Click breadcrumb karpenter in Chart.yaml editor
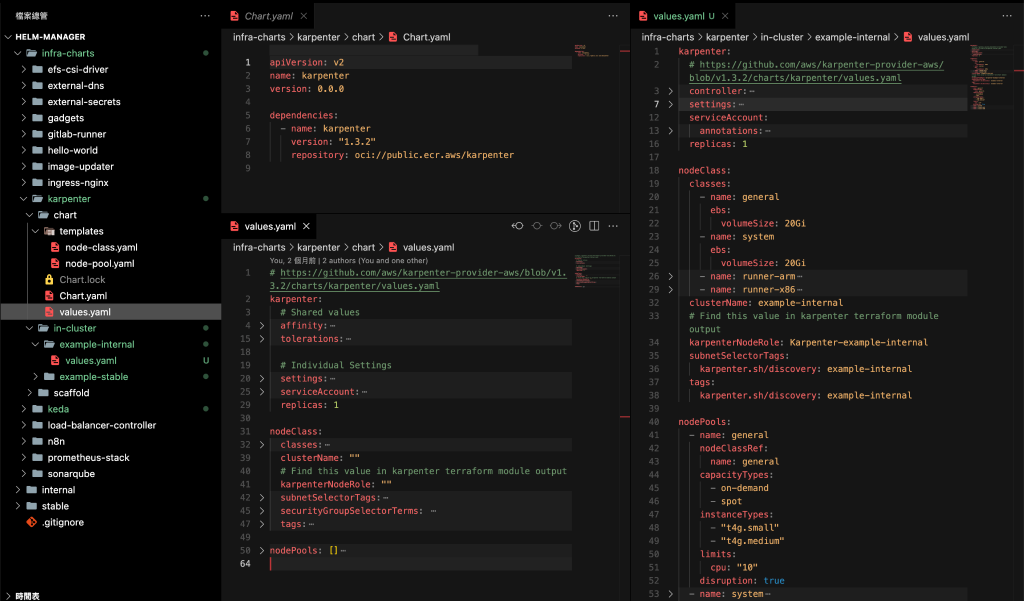Image resolution: width=1024 pixels, height=601 pixels. coord(319,37)
